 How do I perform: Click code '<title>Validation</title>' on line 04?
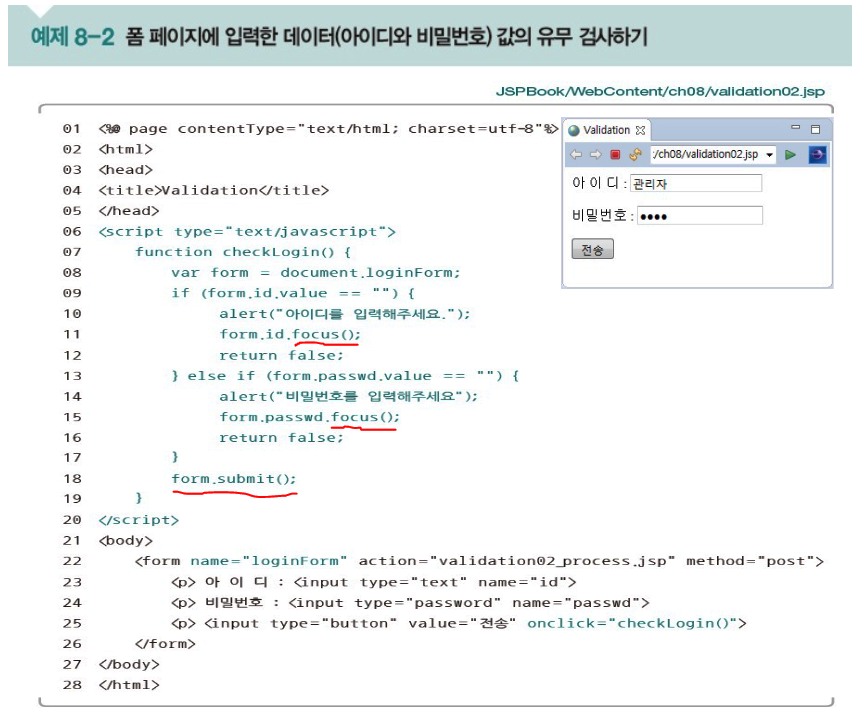pos(214,190)
